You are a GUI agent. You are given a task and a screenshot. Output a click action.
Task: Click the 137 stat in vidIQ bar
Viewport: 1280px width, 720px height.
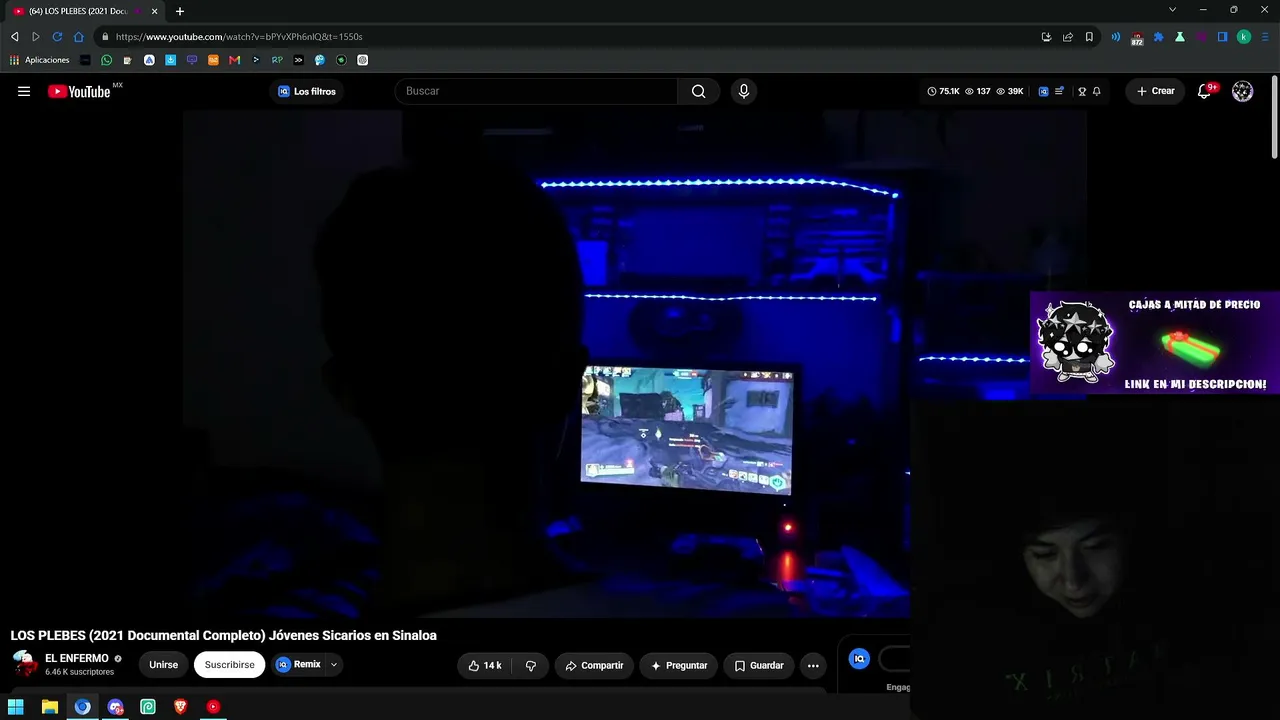pos(977,91)
